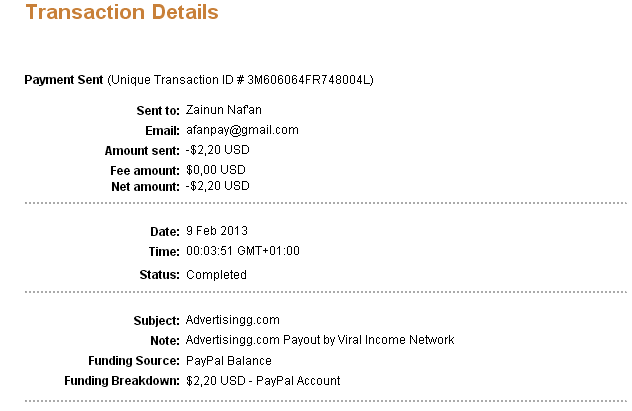
Task: Click the Funding Breakdown PayPal Account value
Action: [x=263, y=381]
